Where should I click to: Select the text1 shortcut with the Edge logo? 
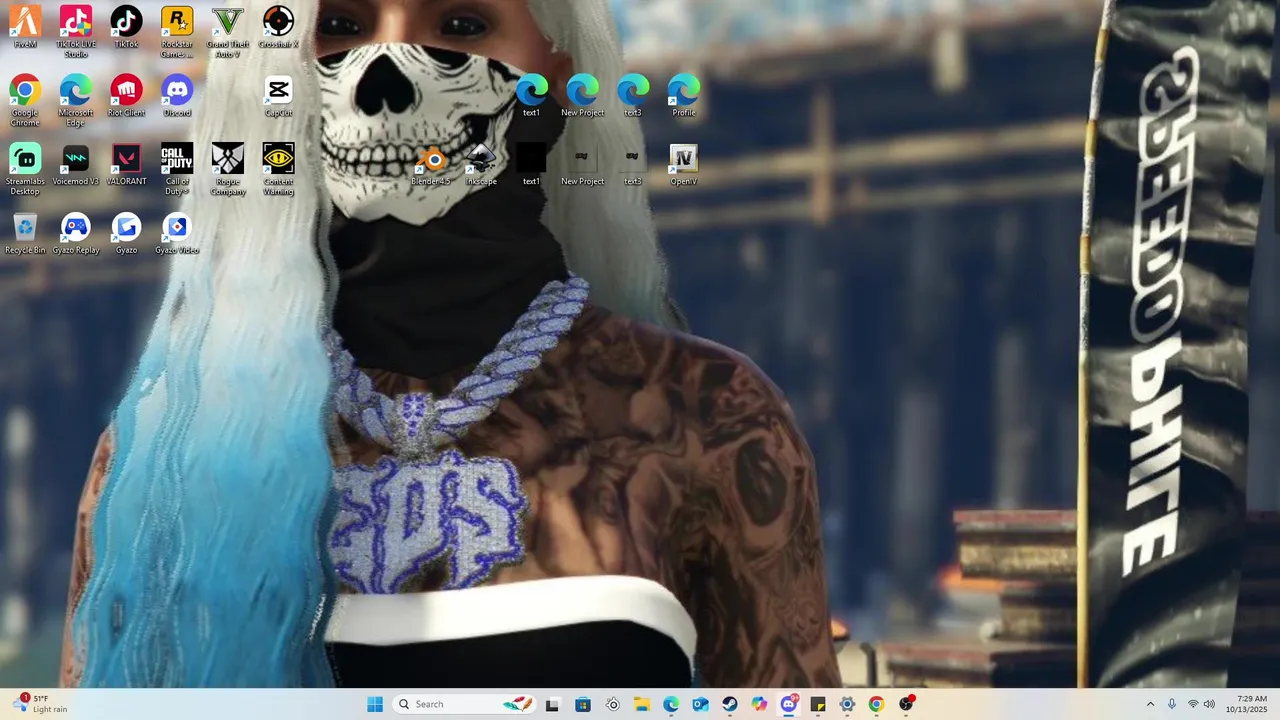click(531, 96)
